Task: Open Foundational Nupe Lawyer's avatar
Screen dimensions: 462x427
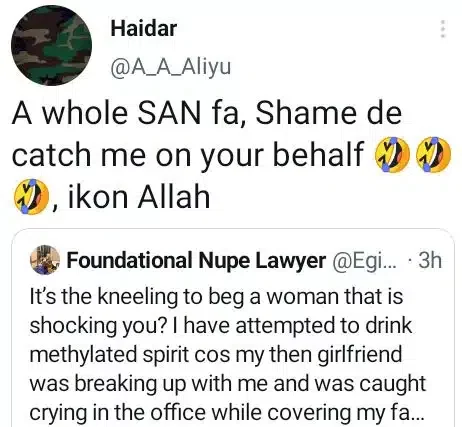Action: pos(45,260)
